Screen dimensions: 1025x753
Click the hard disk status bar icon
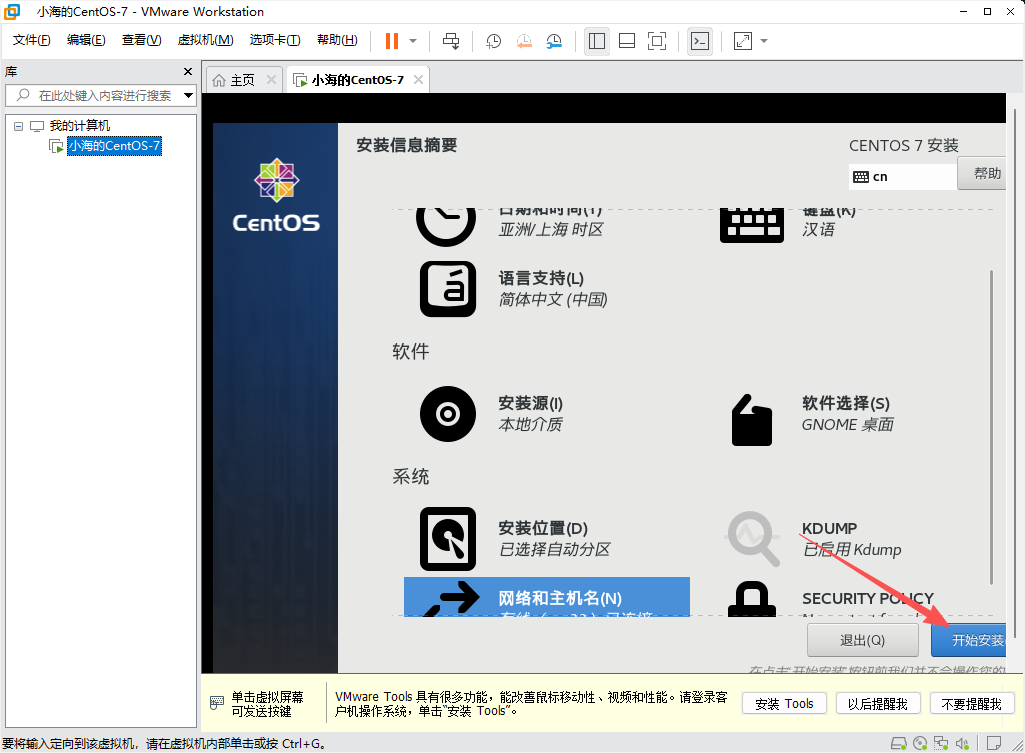[899, 743]
